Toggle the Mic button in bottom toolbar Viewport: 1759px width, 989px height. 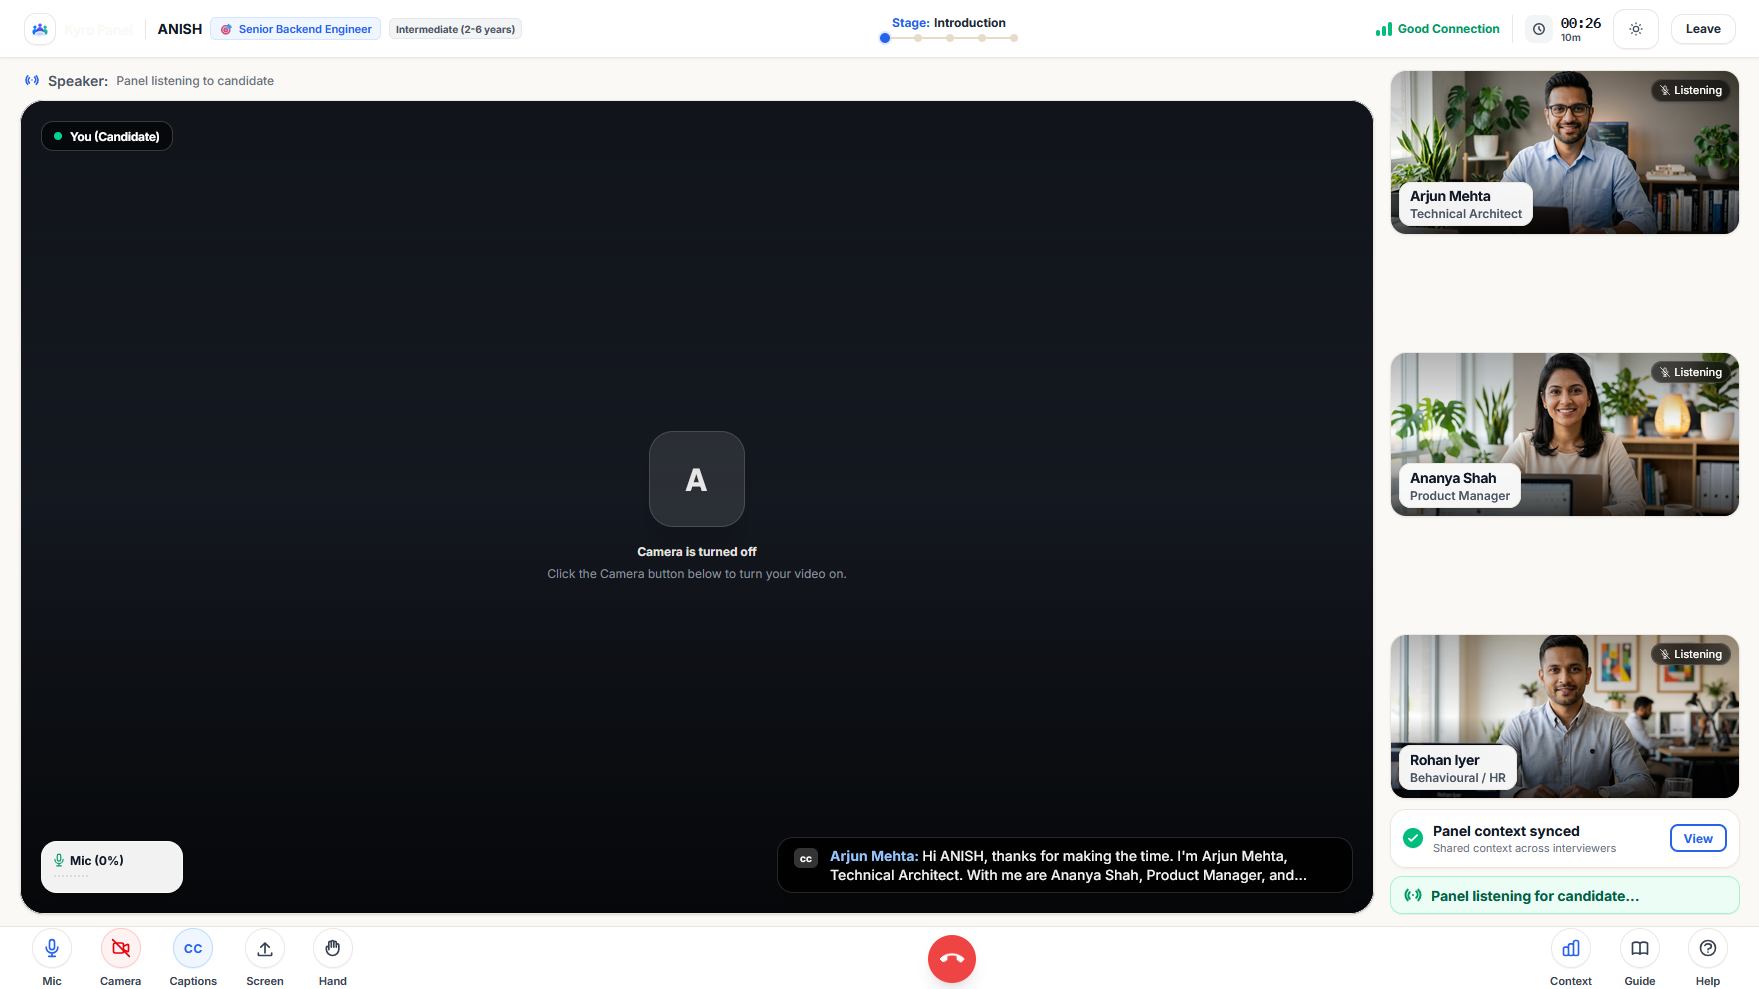click(x=52, y=948)
